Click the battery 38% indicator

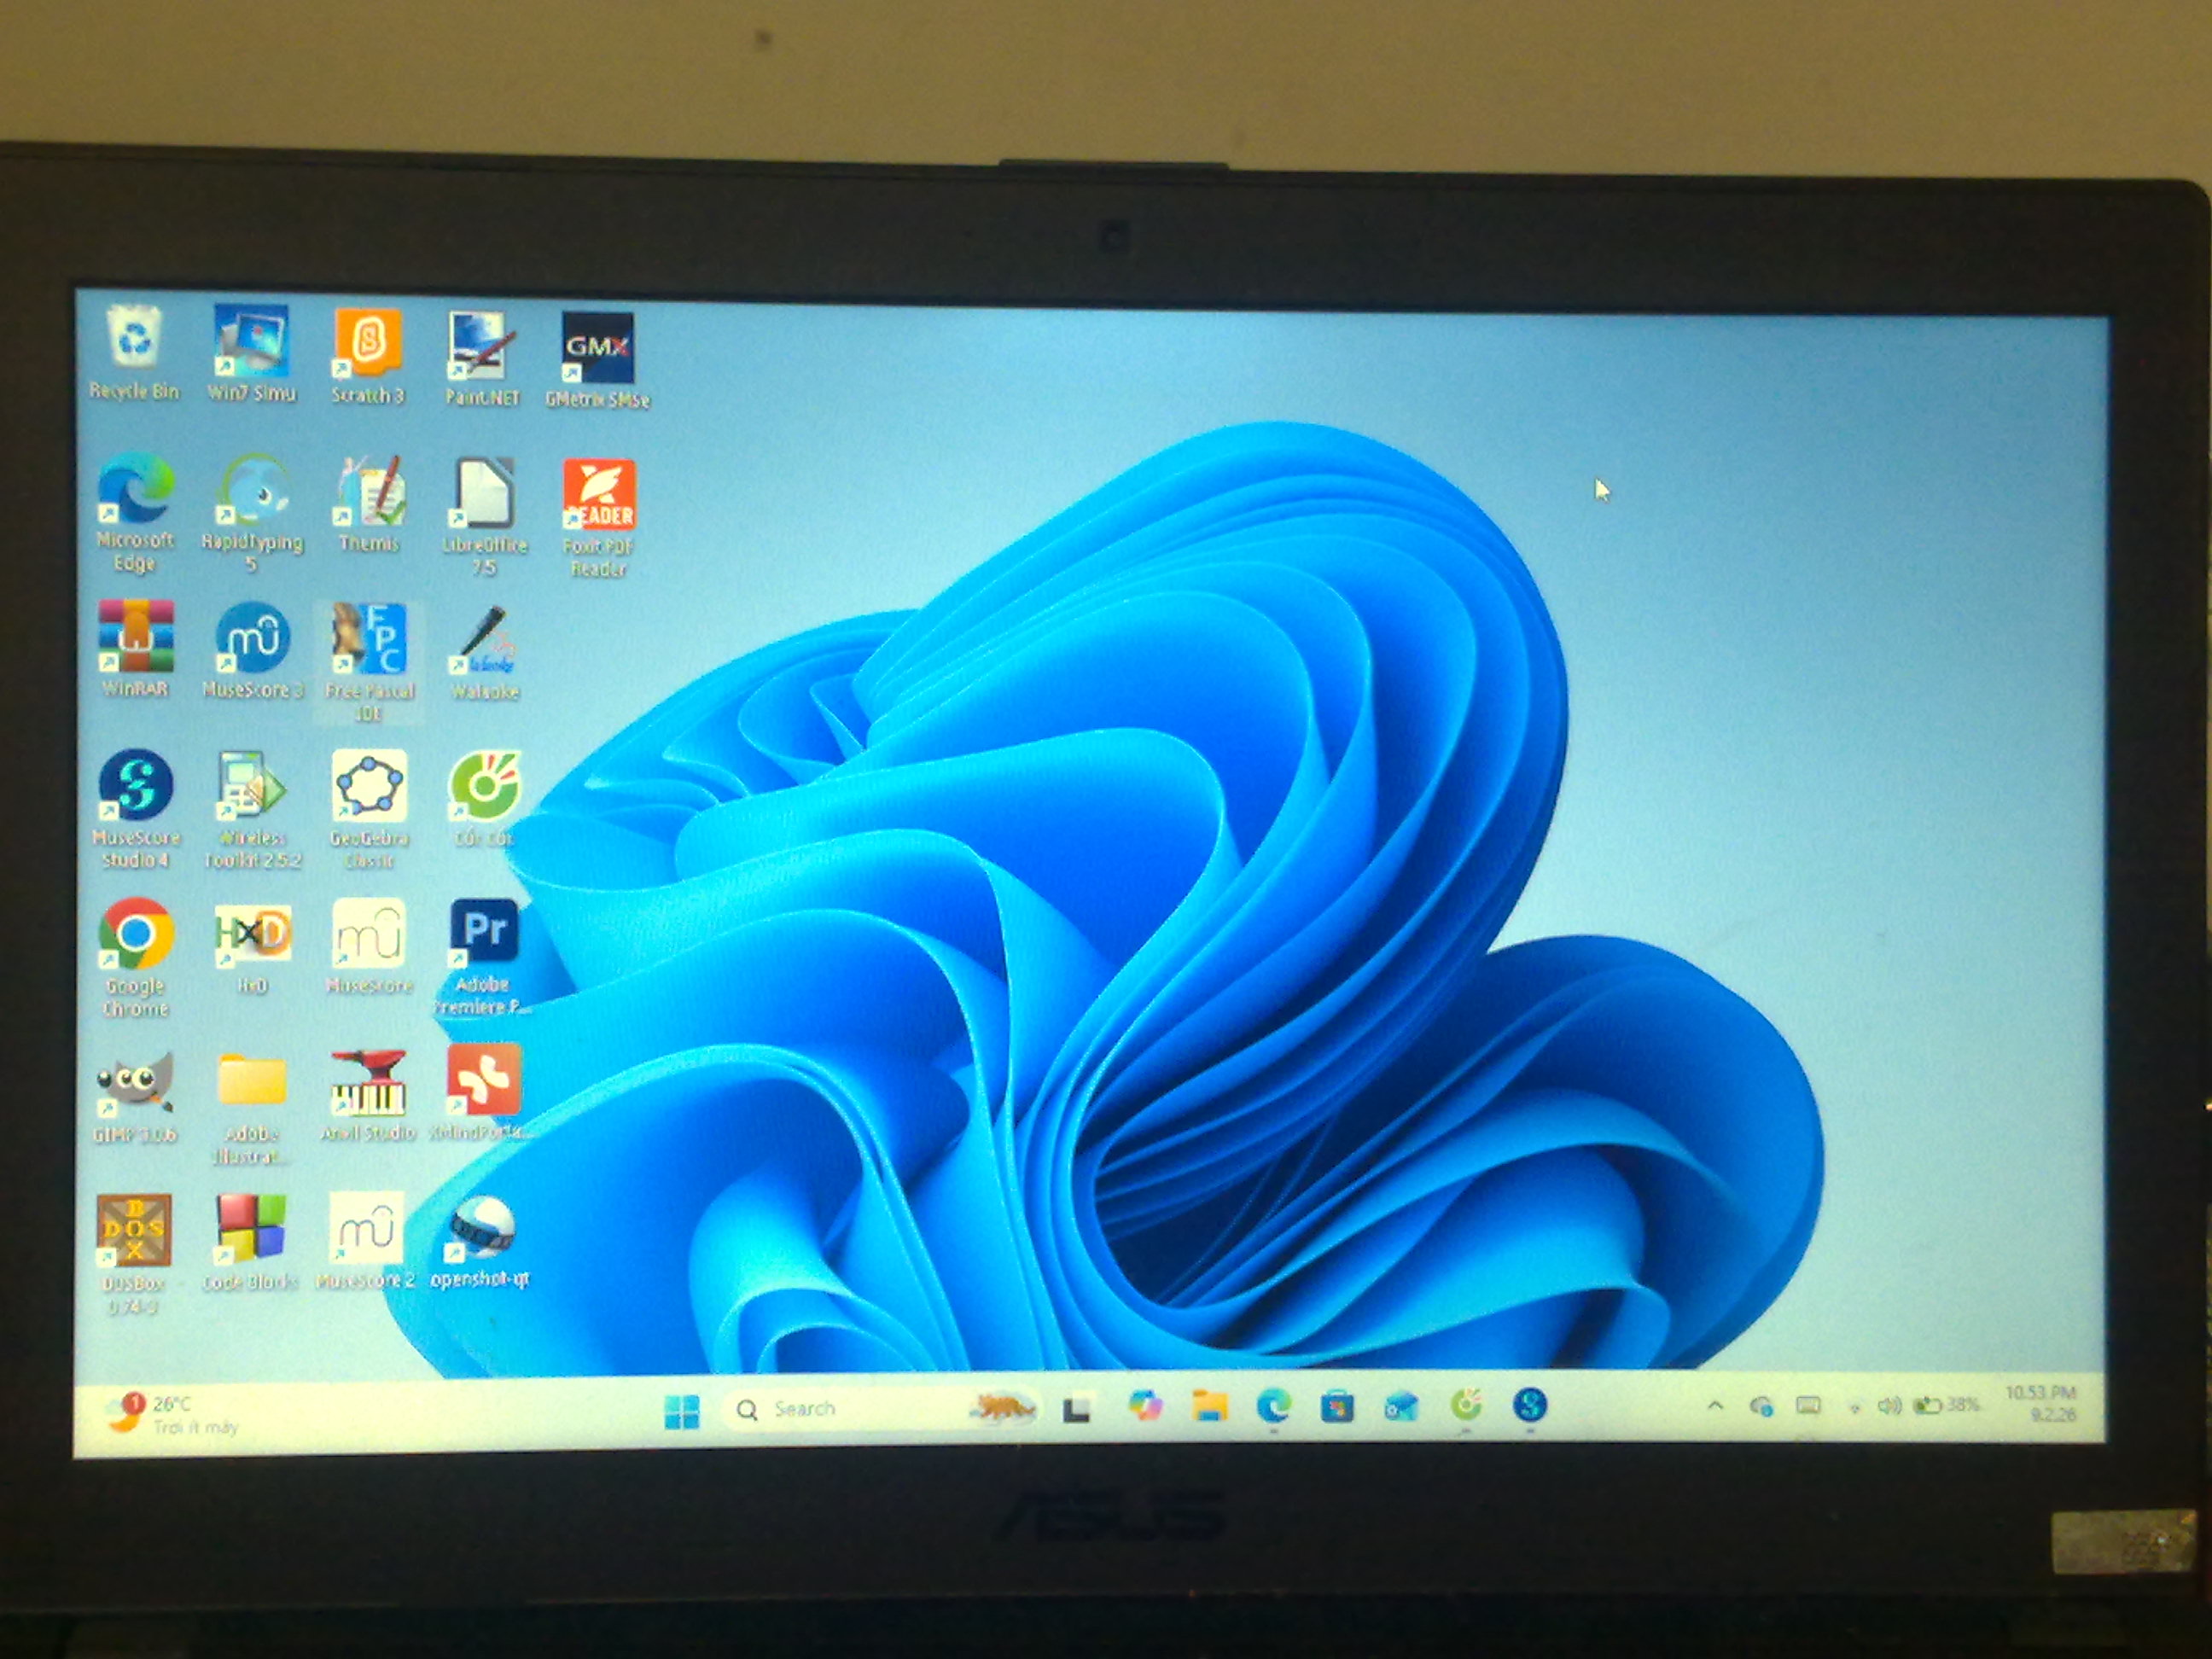[x=1945, y=1405]
